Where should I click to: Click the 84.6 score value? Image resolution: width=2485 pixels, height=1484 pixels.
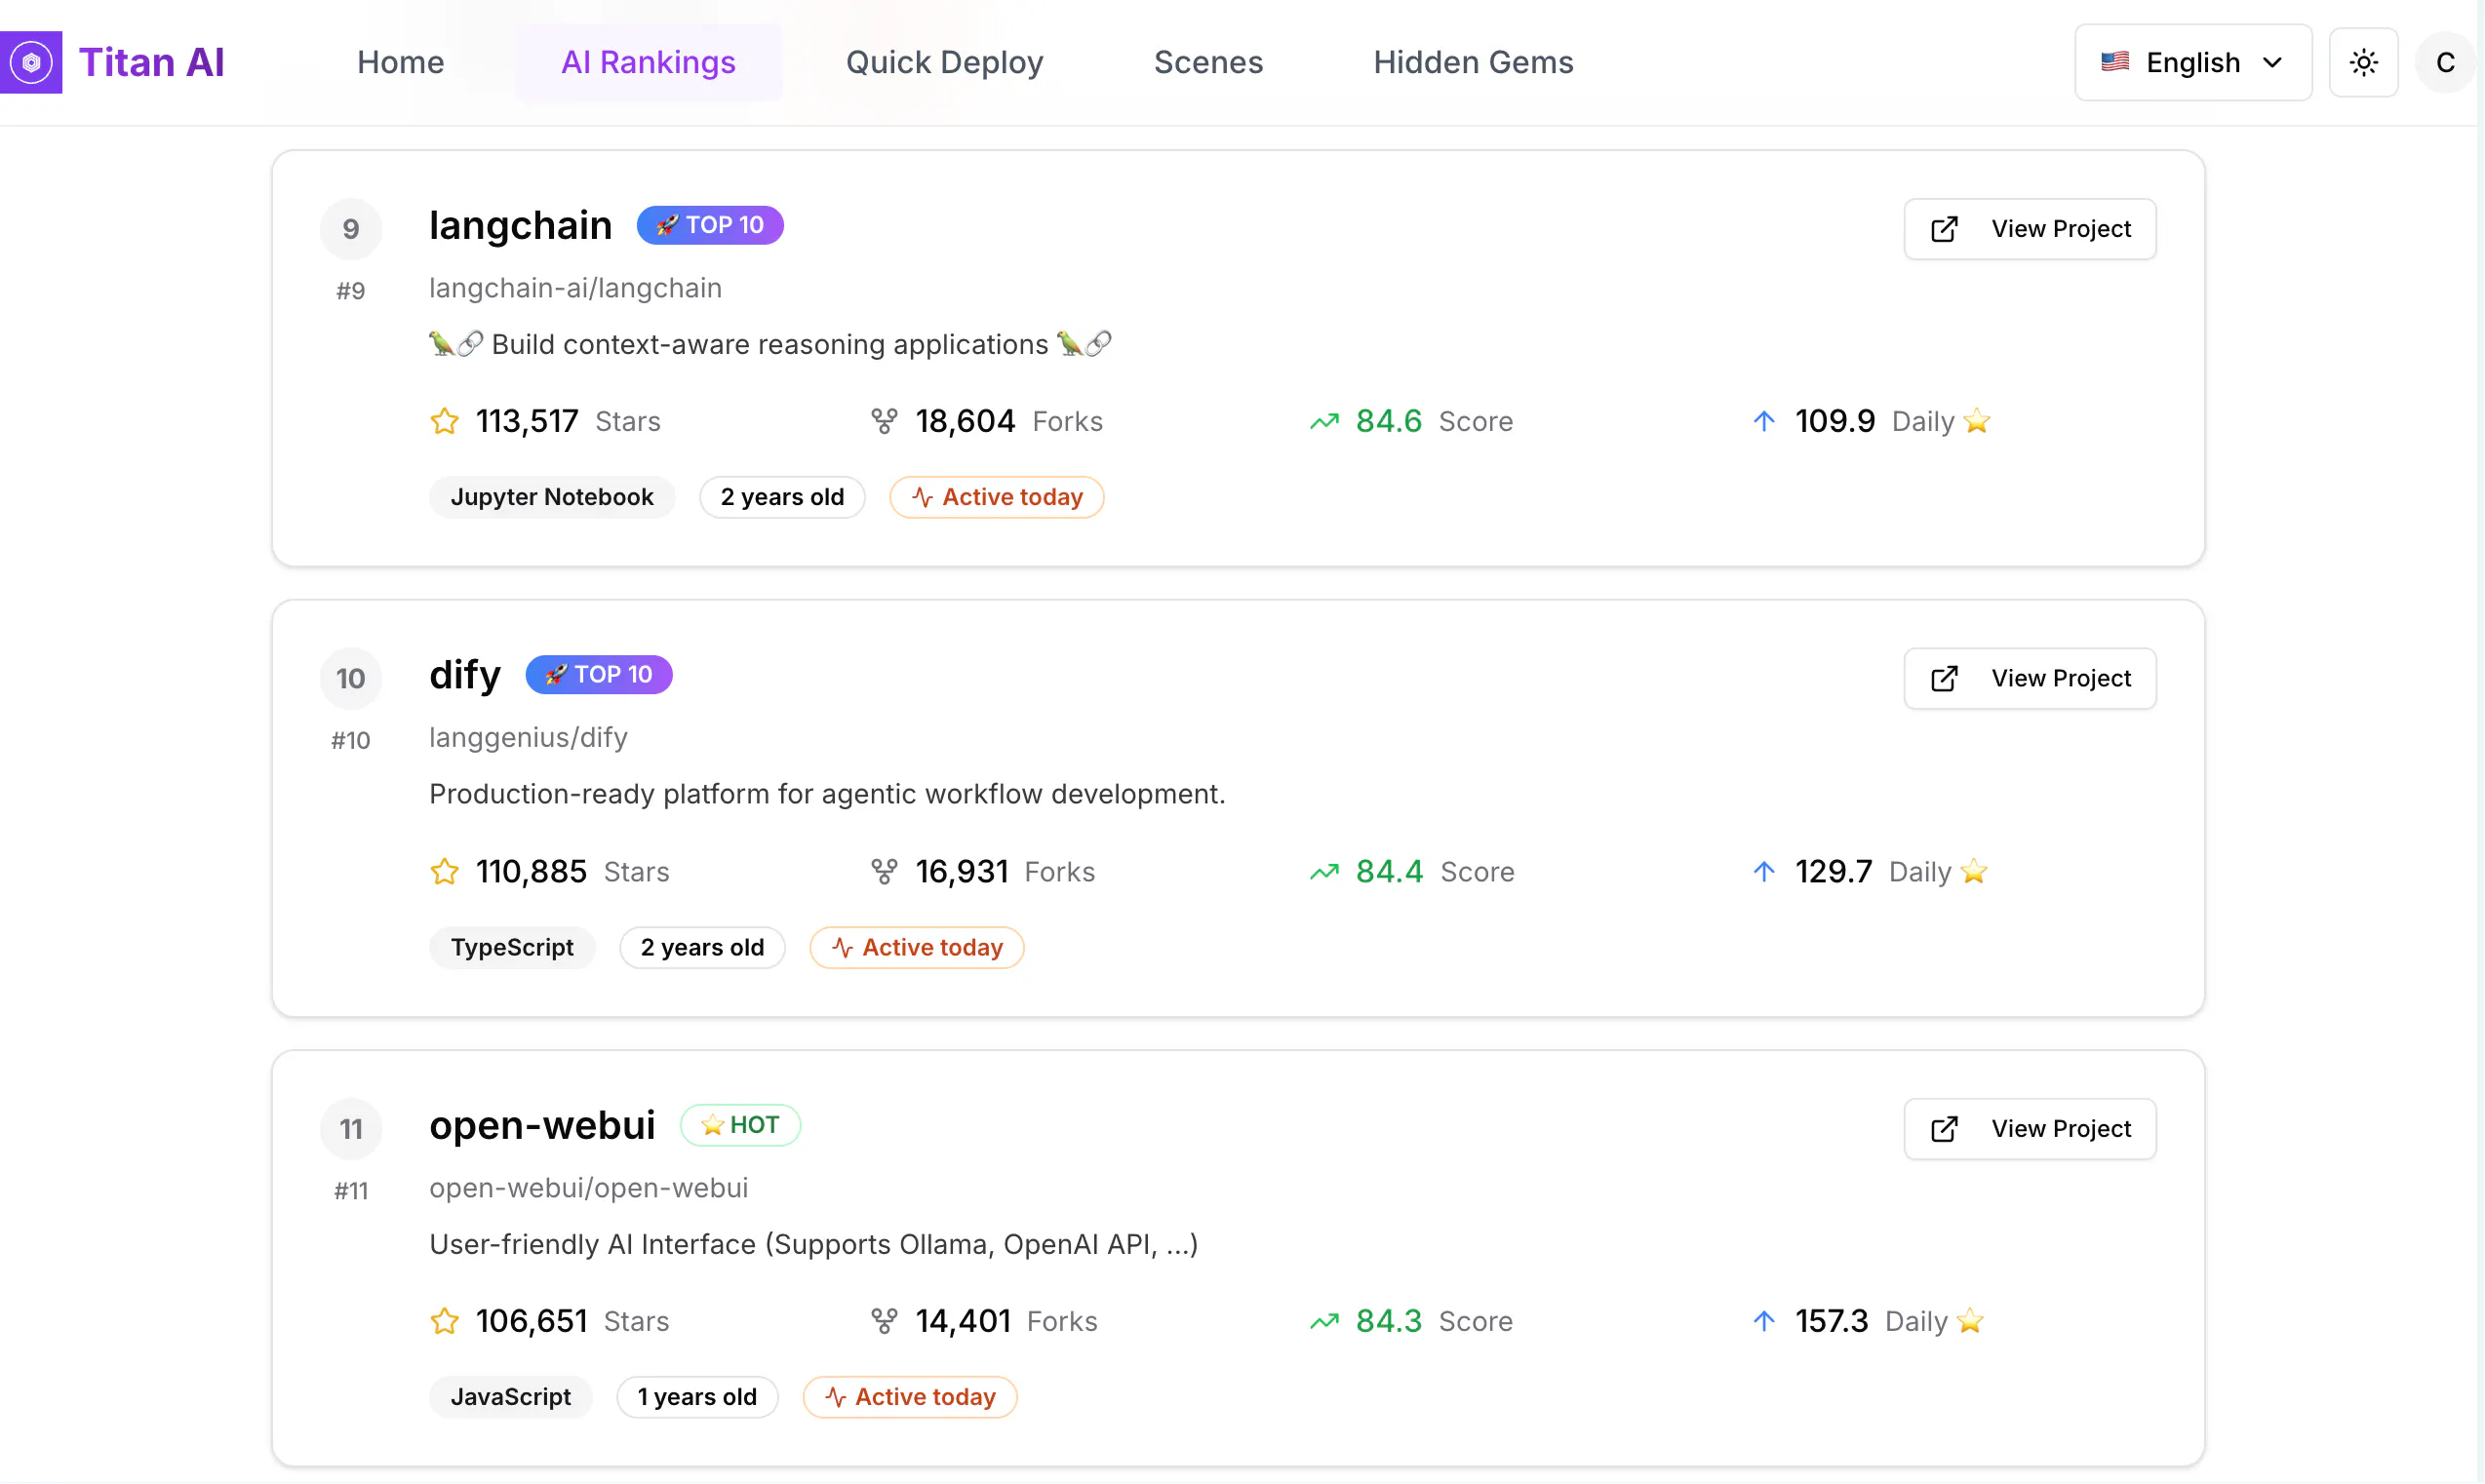pyautogui.click(x=1389, y=421)
